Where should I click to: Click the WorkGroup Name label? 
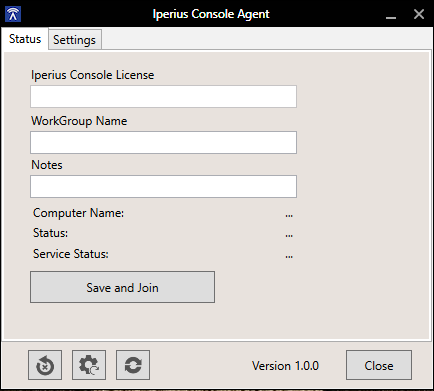[79, 121]
